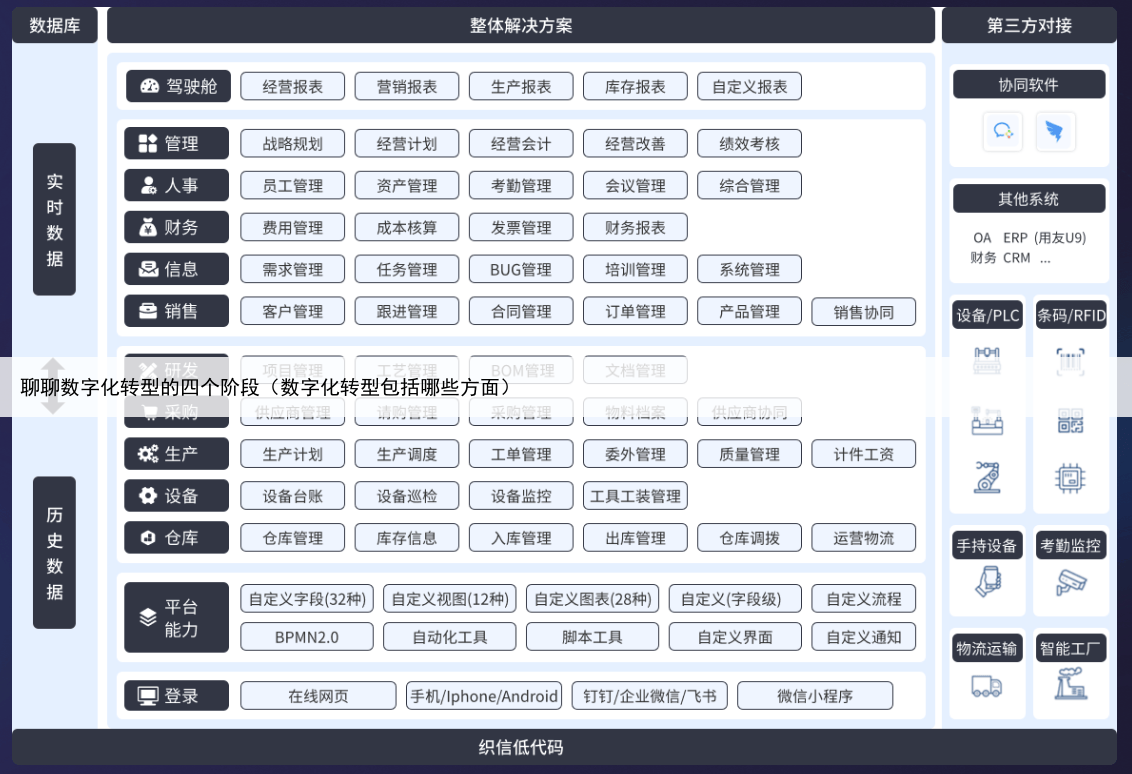The height and width of the screenshot is (774, 1132).
Task: Open the 经营报表 module
Action: [292, 87]
